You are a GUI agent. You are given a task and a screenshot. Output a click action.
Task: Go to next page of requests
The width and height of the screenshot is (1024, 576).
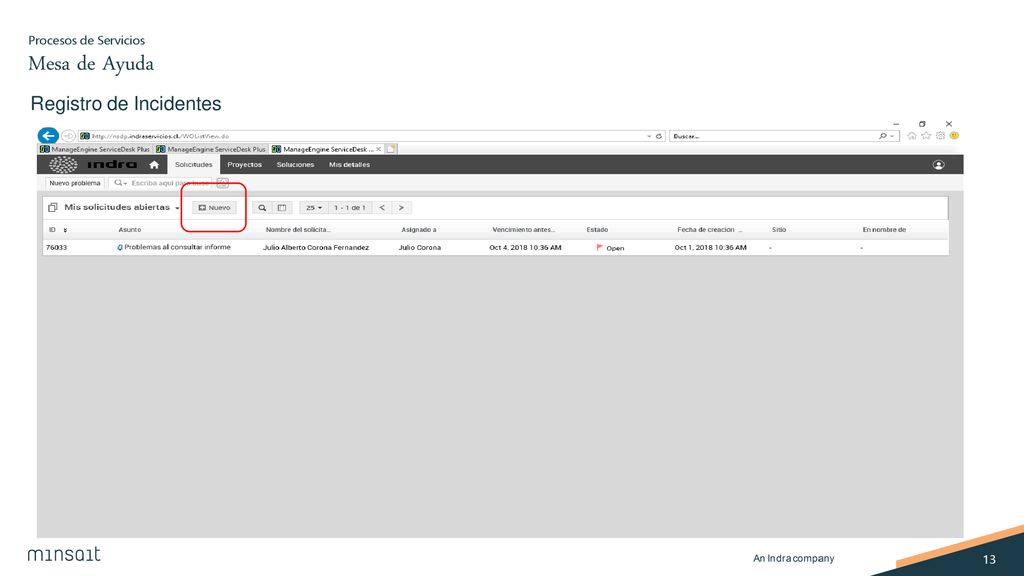(x=401, y=208)
